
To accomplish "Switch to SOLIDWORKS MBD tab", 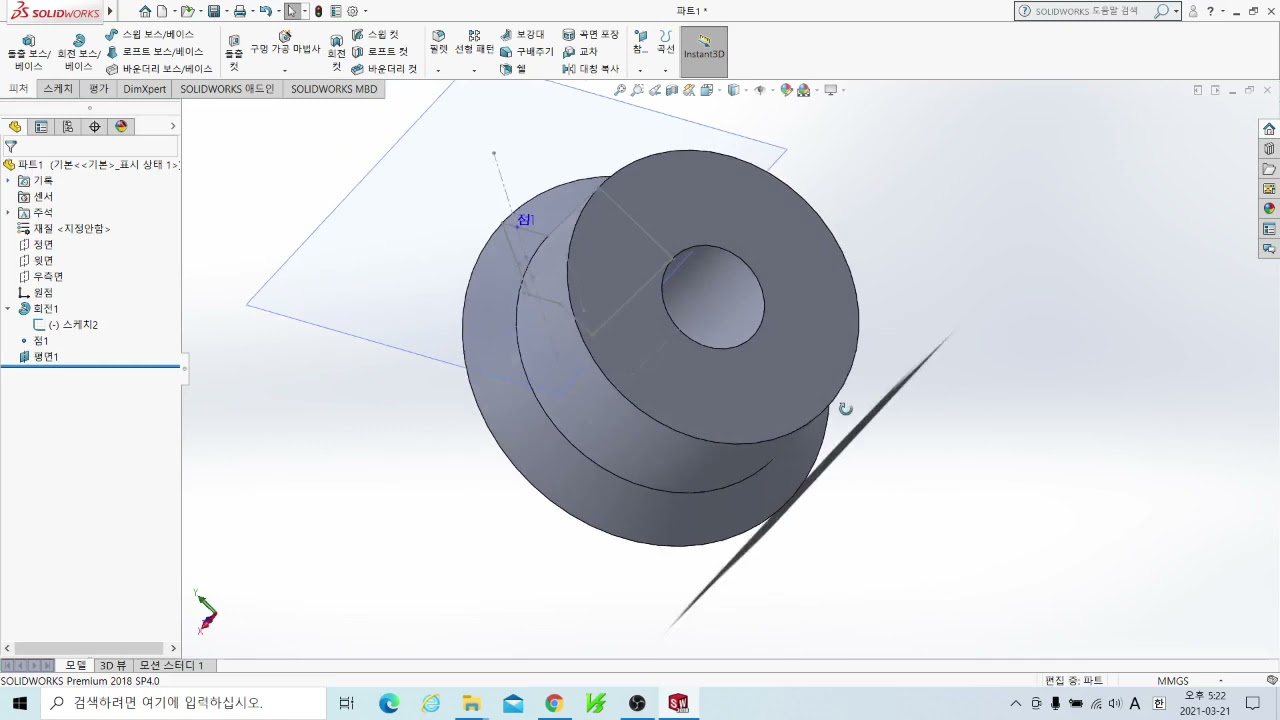I will (334, 89).
